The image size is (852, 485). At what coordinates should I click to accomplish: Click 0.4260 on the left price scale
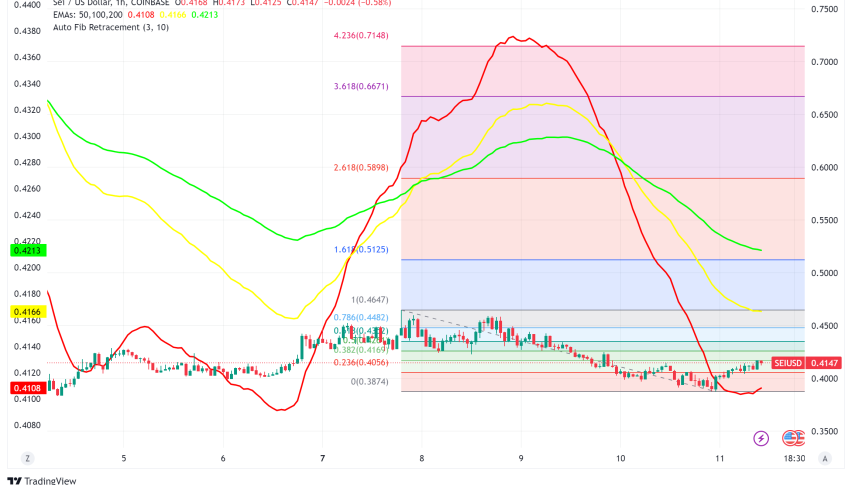pyautogui.click(x=27, y=188)
